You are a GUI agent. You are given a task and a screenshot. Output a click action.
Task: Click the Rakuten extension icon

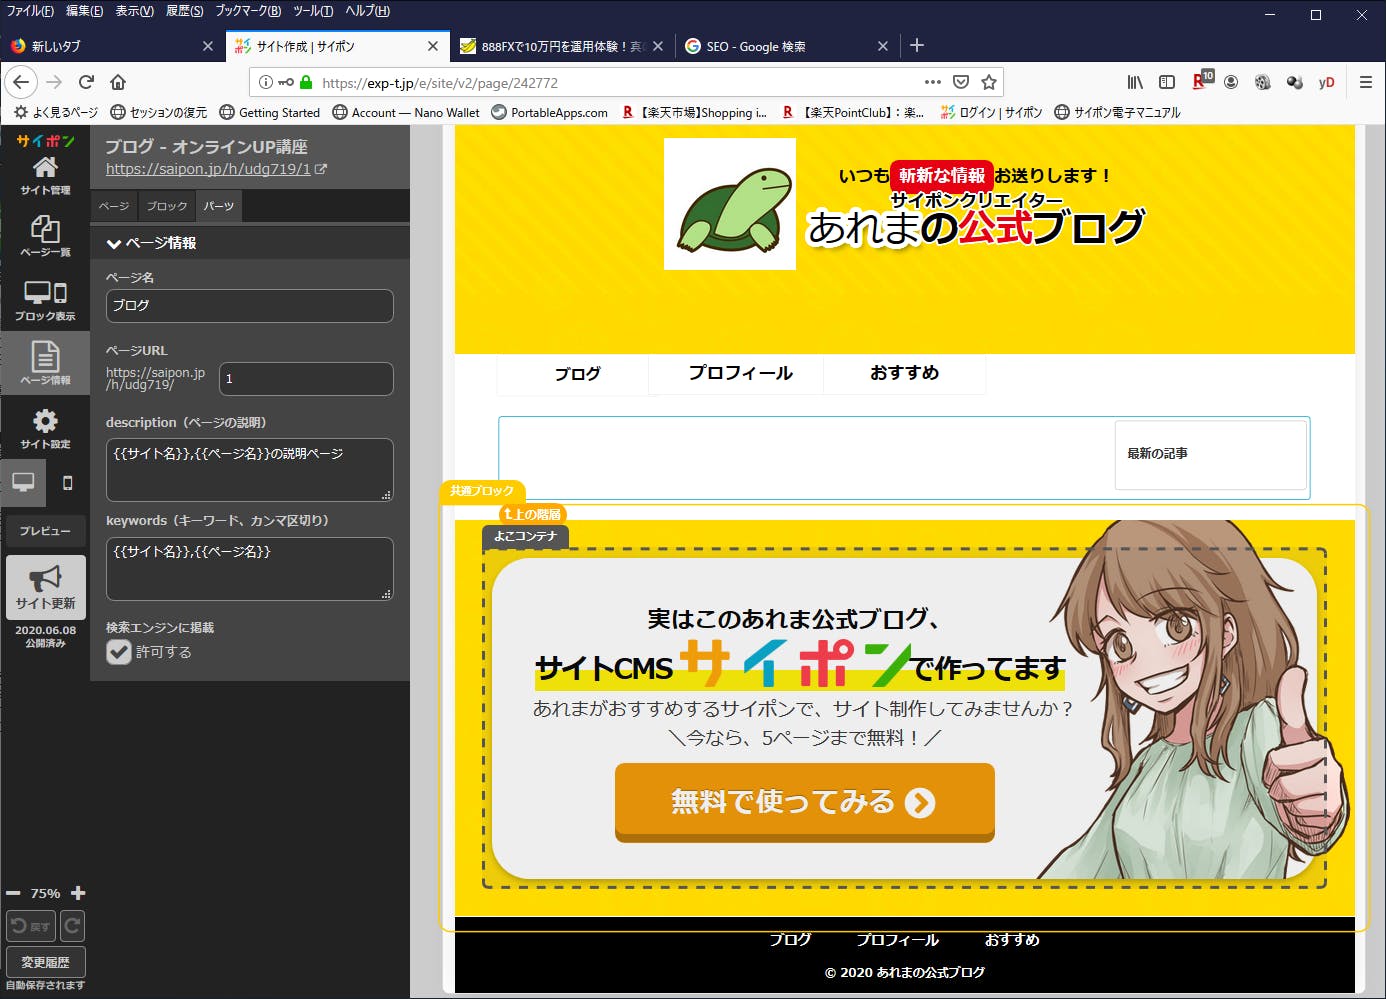[1201, 81]
